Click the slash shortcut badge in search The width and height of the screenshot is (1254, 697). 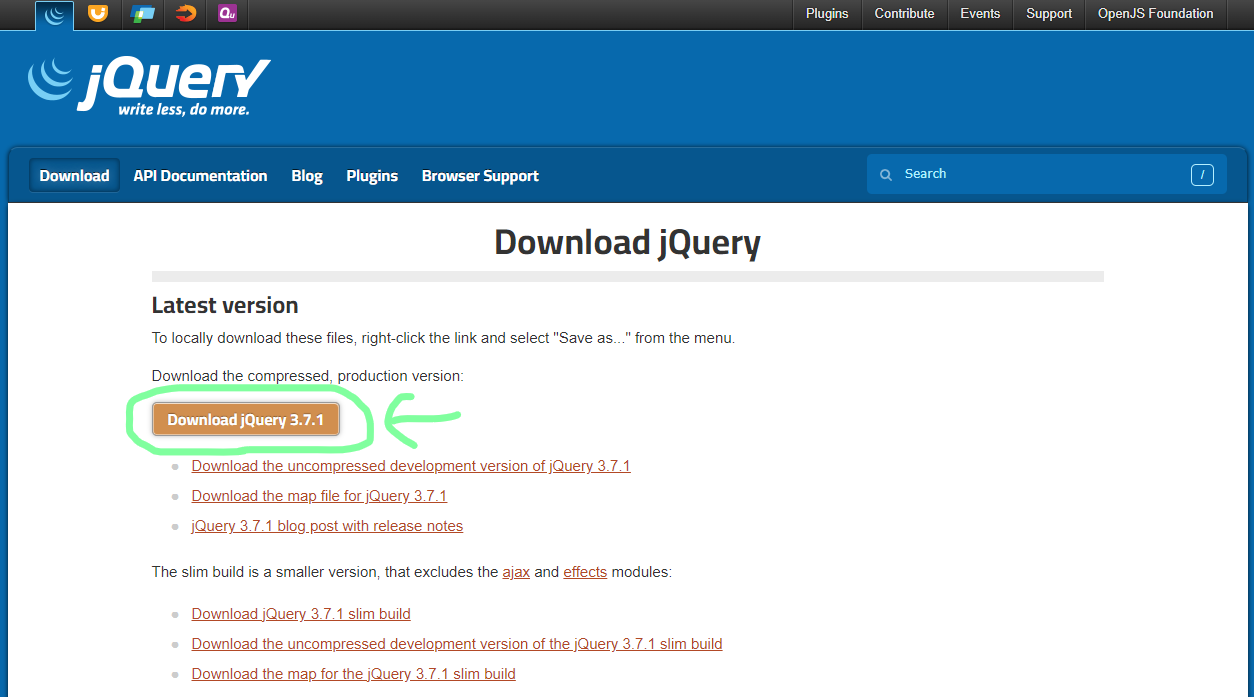1201,174
